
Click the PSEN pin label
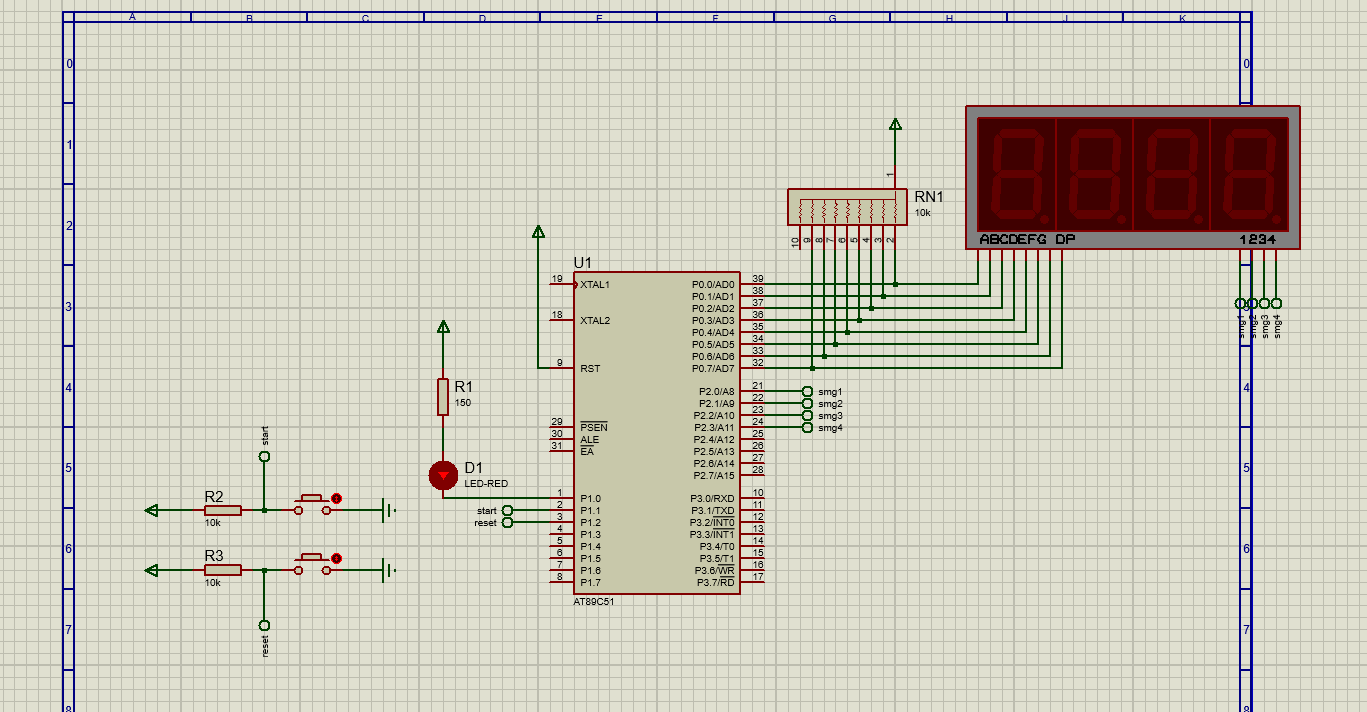[x=592, y=428]
